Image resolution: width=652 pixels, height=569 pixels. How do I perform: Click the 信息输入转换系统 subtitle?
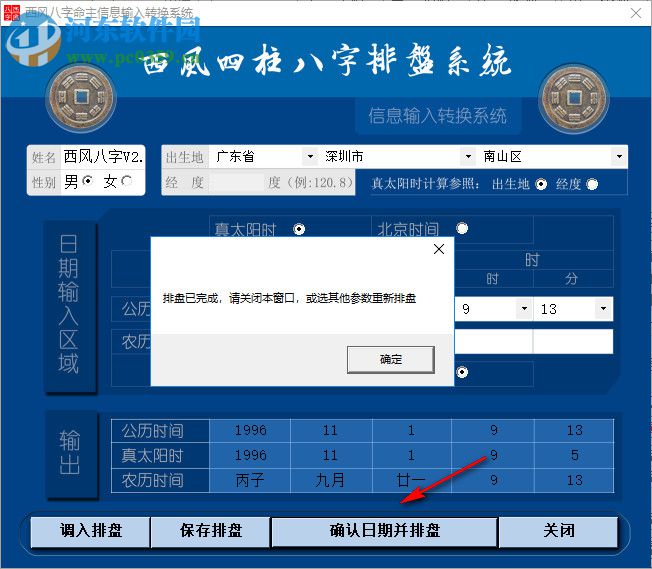(x=437, y=116)
